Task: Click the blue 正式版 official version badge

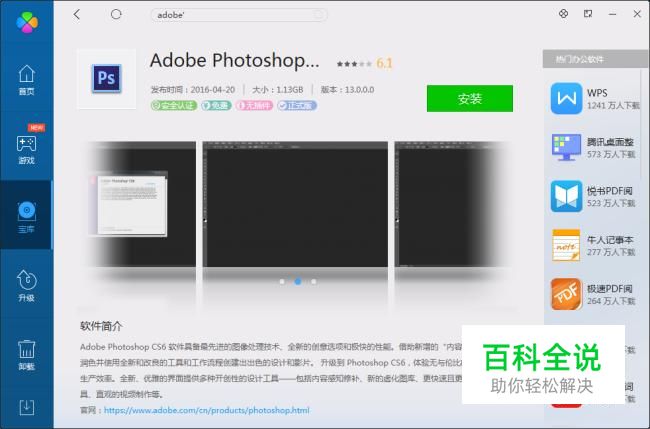Action: pos(297,105)
